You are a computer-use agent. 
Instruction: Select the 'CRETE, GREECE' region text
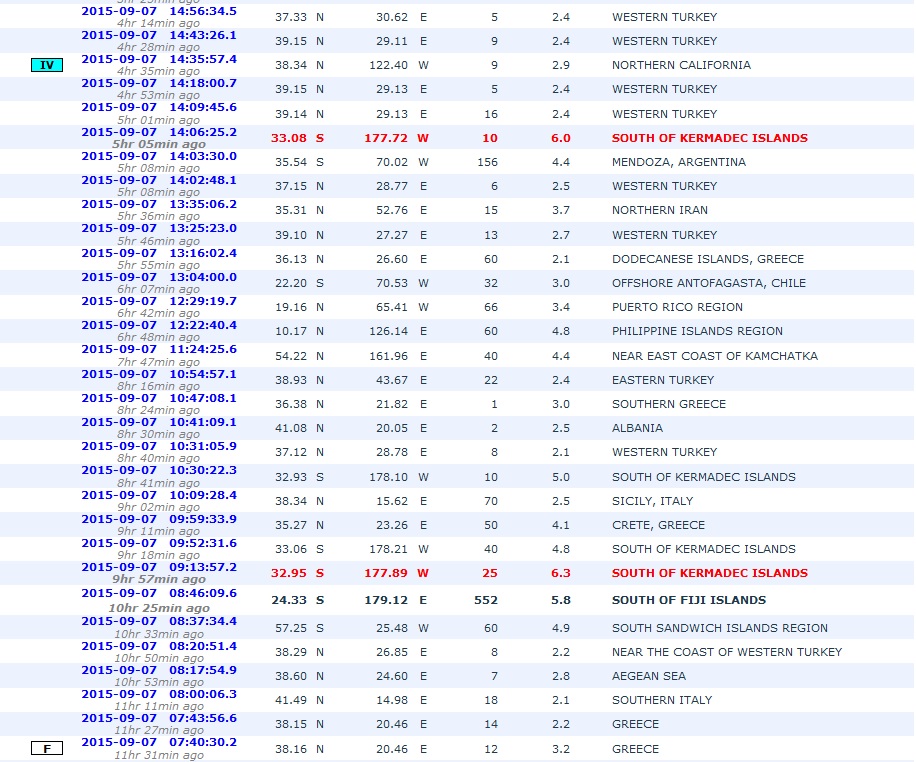point(658,525)
